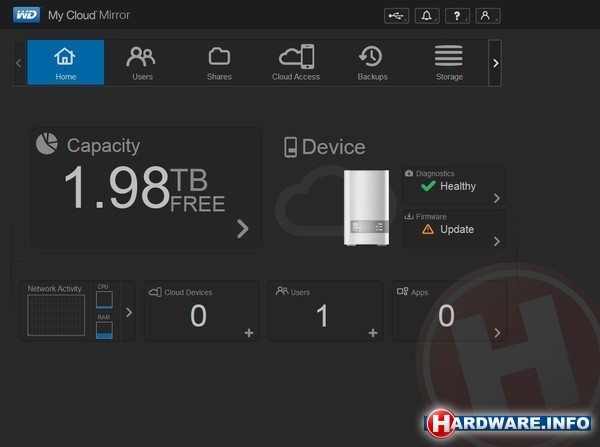600x447 pixels.
Task: Click the firmware warning triangle icon
Action: coord(428,229)
